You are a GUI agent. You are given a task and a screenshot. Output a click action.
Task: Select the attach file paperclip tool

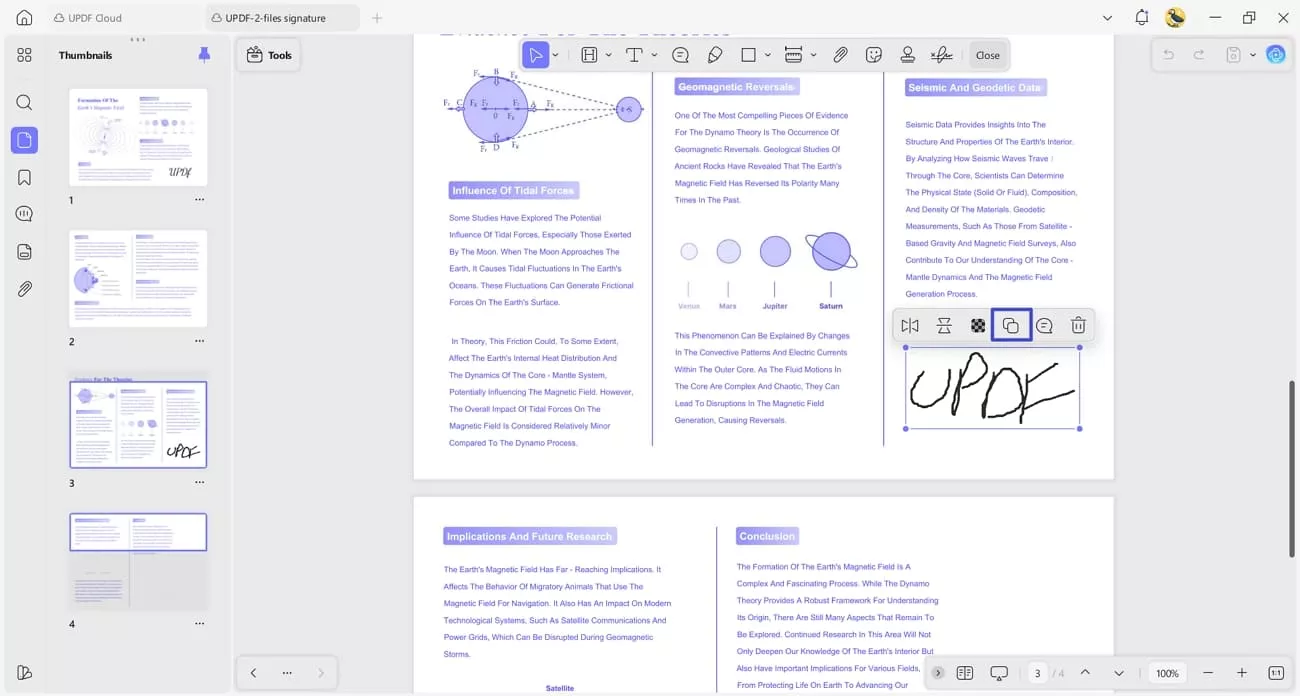coord(840,55)
